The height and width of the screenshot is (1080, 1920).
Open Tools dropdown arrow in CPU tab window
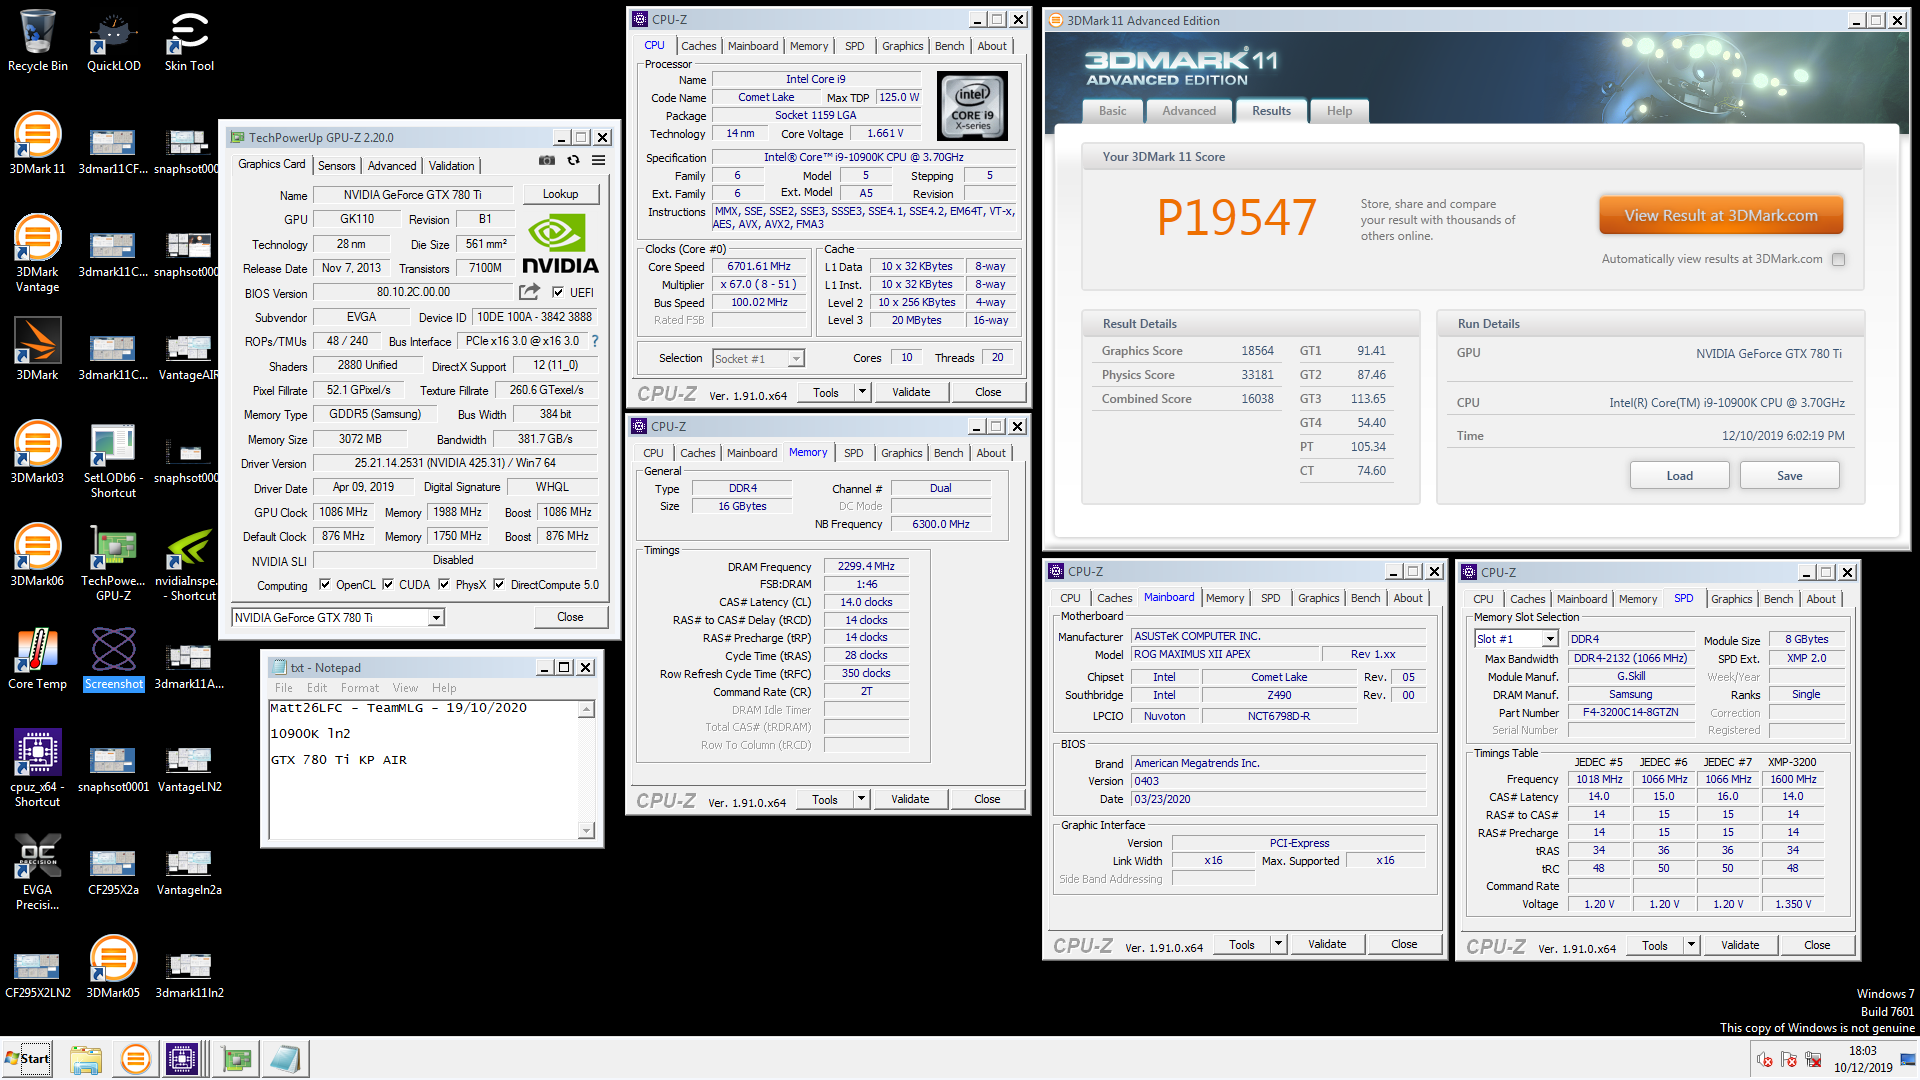tap(862, 392)
